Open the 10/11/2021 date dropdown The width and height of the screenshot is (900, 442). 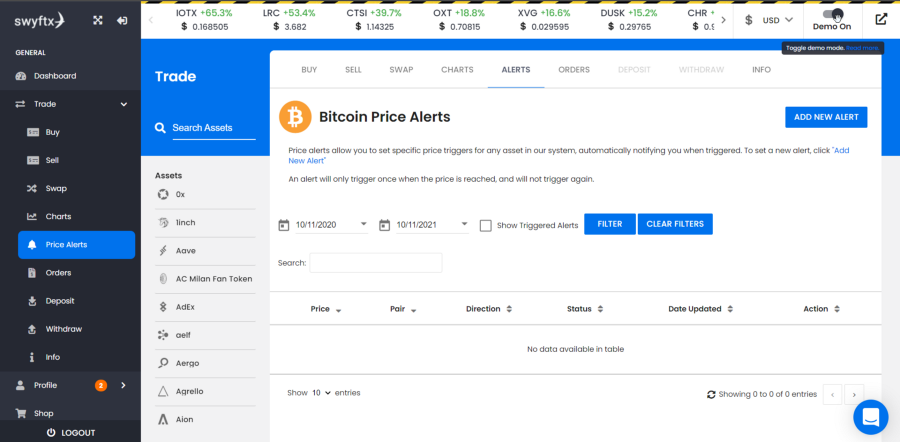tap(432, 225)
